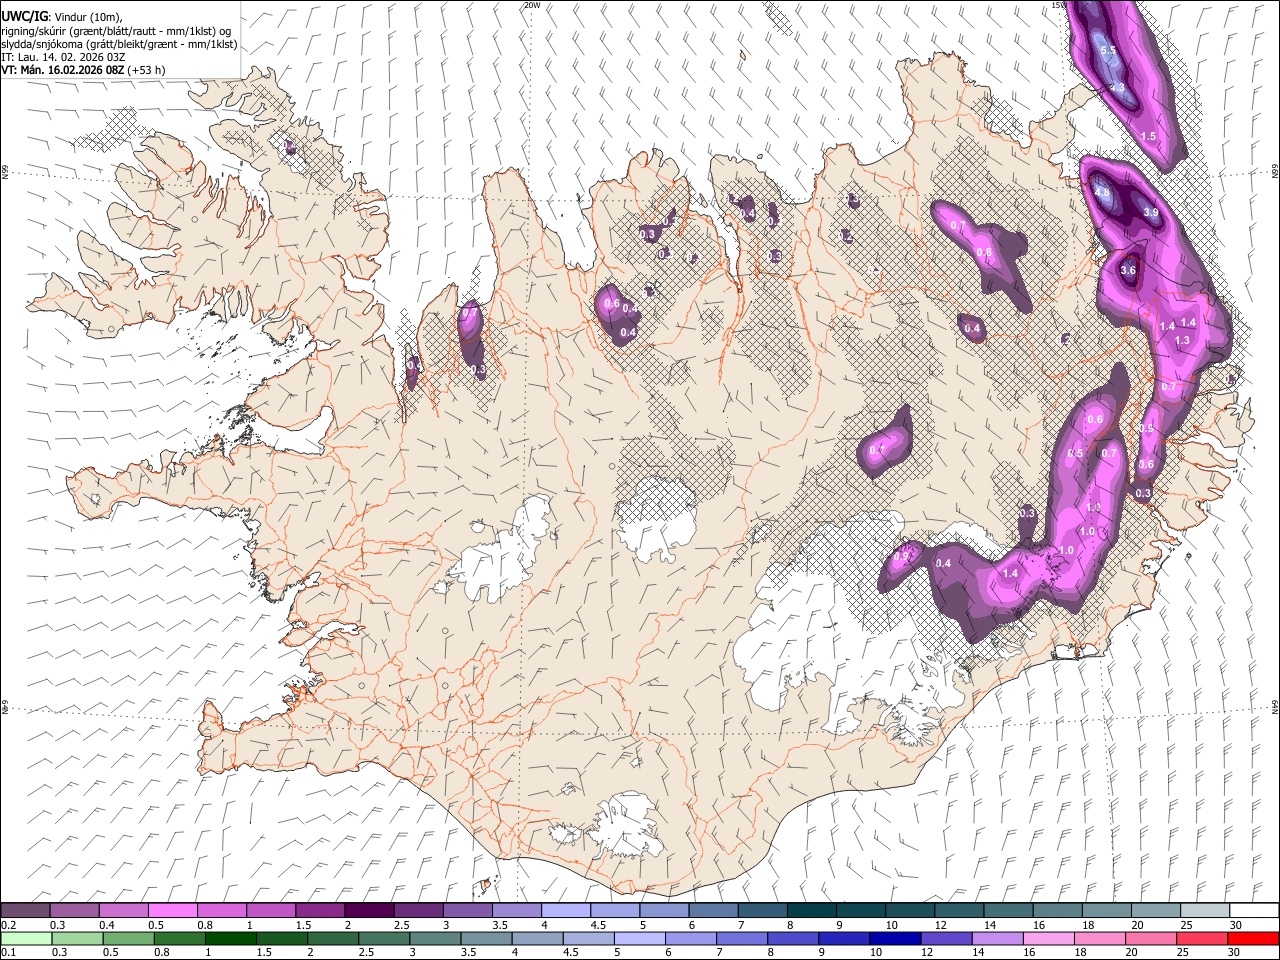Click the 'slydda/snjókoma' legend description line
This screenshot has height=960, width=1280.
tap(119, 44)
